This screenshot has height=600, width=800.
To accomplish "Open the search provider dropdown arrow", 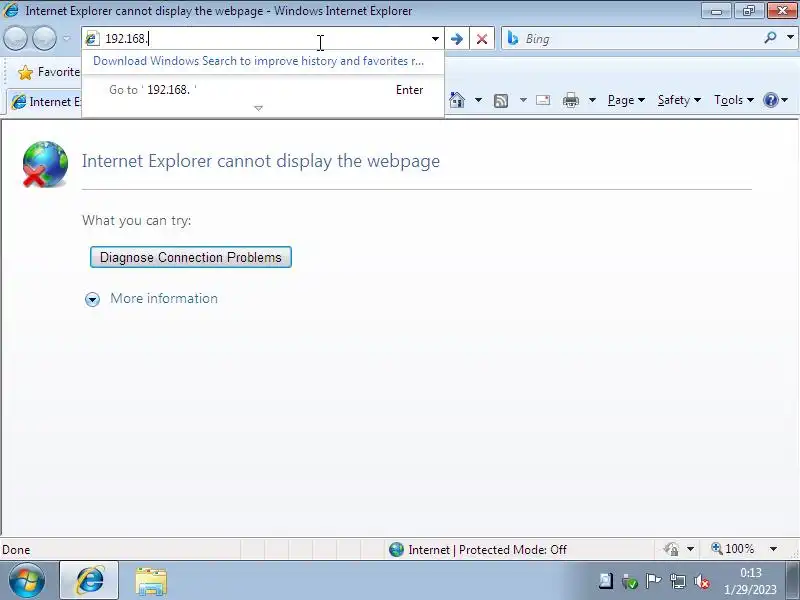I will (x=790, y=38).
